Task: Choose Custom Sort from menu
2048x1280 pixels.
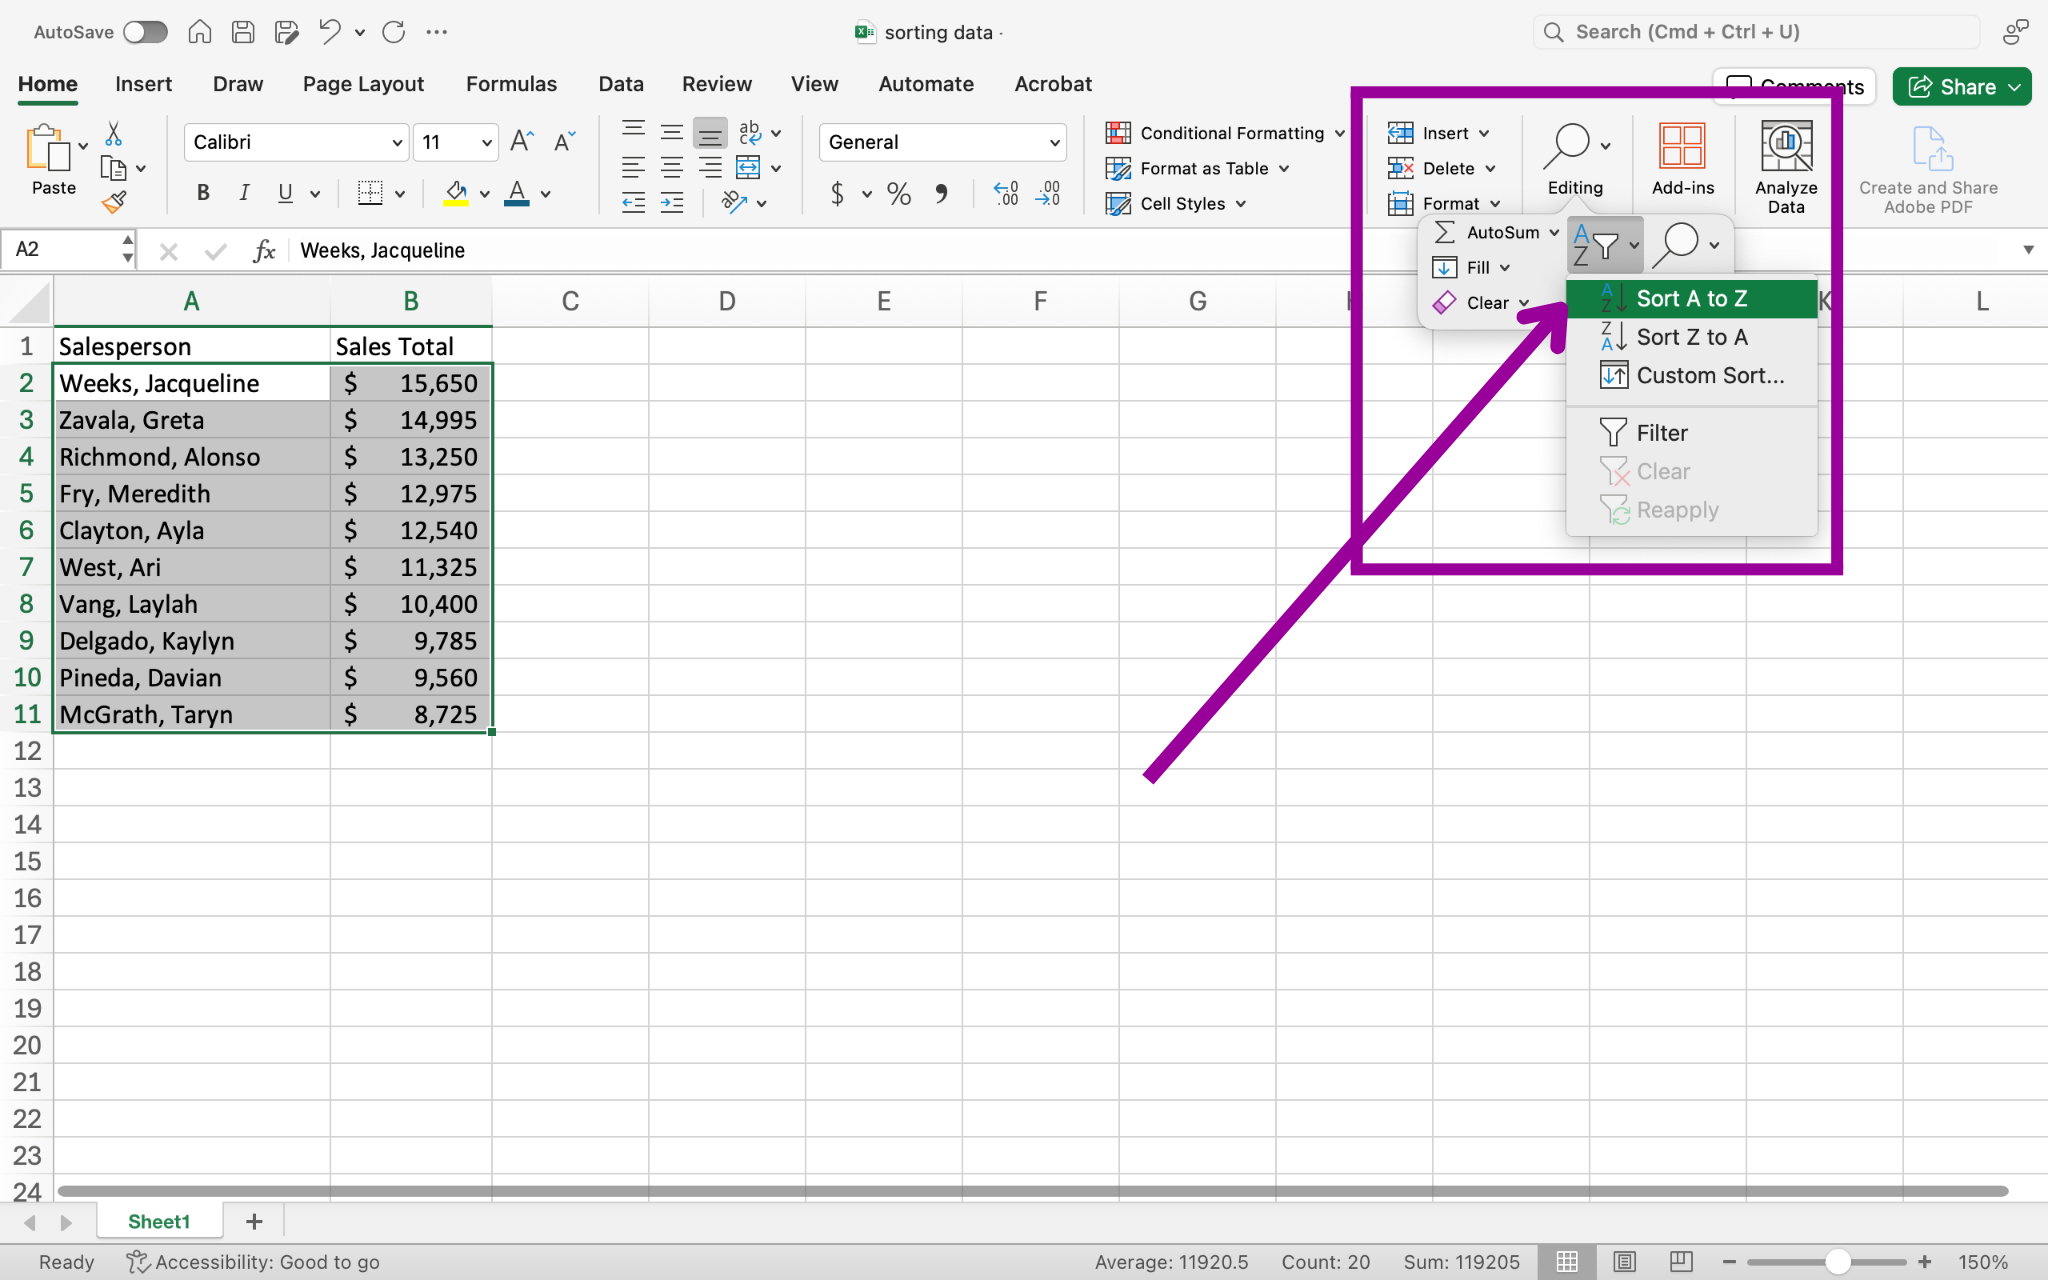Action: (1692, 376)
